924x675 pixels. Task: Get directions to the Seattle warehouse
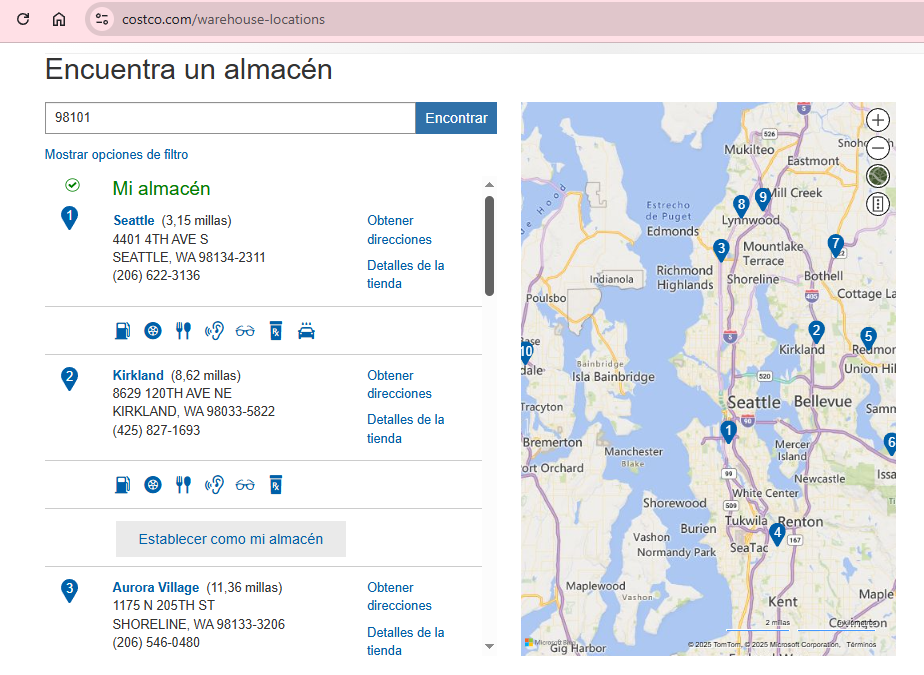(x=399, y=230)
